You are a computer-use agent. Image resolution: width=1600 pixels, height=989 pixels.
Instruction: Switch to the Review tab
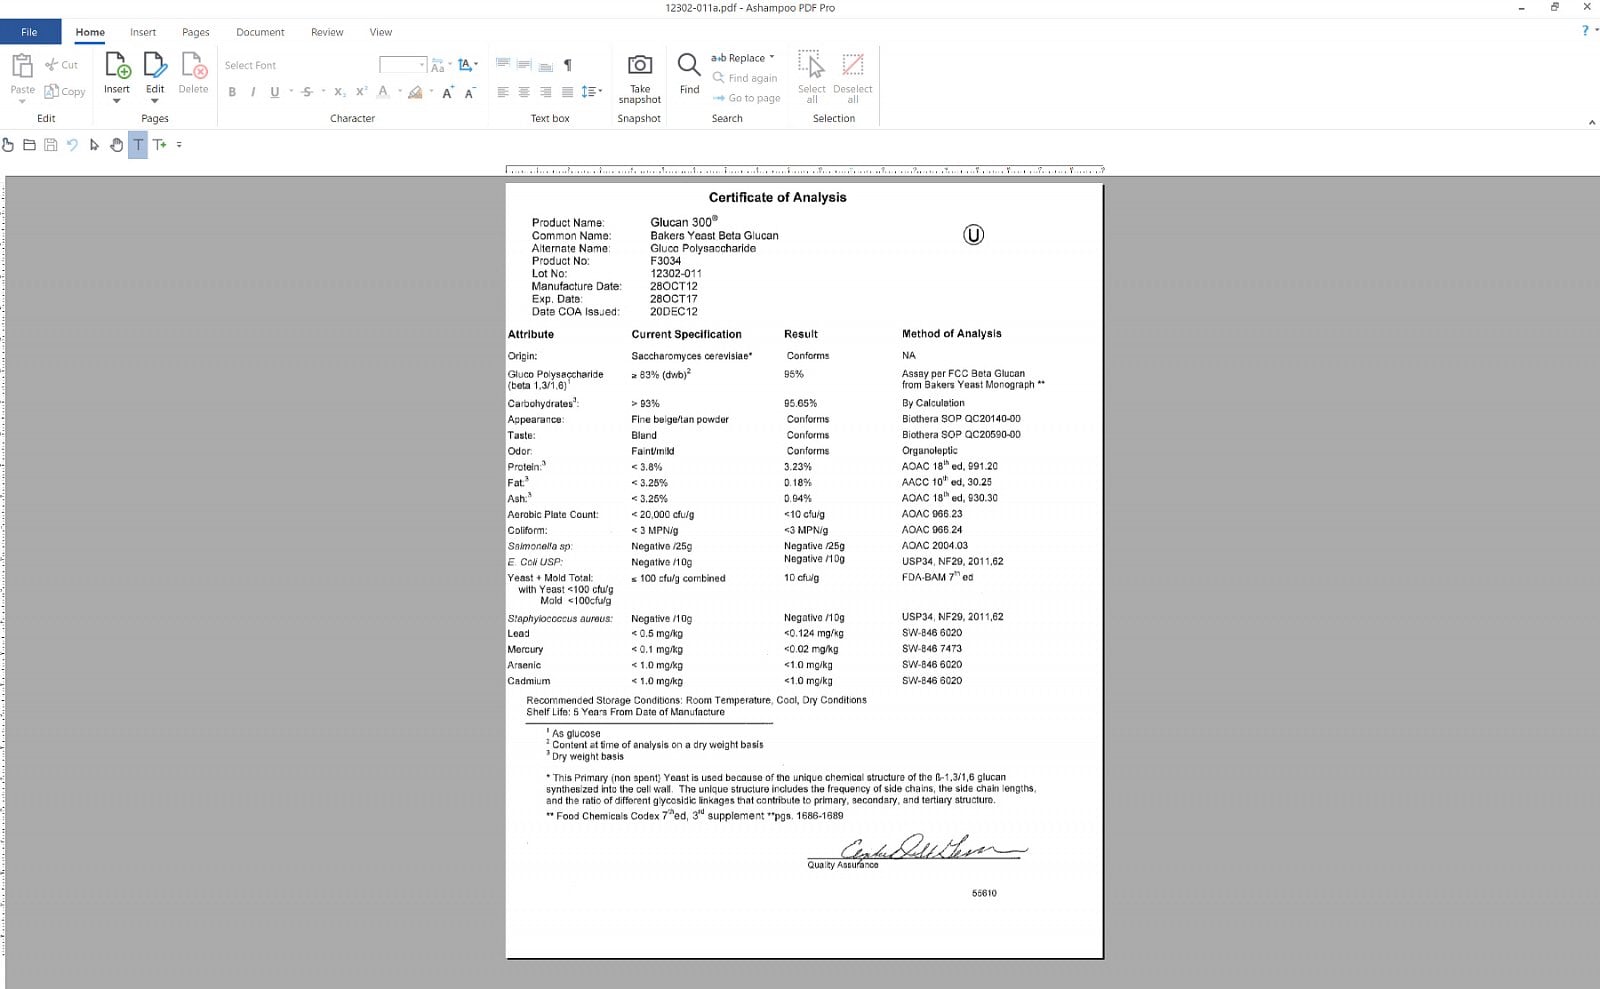click(x=327, y=32)
